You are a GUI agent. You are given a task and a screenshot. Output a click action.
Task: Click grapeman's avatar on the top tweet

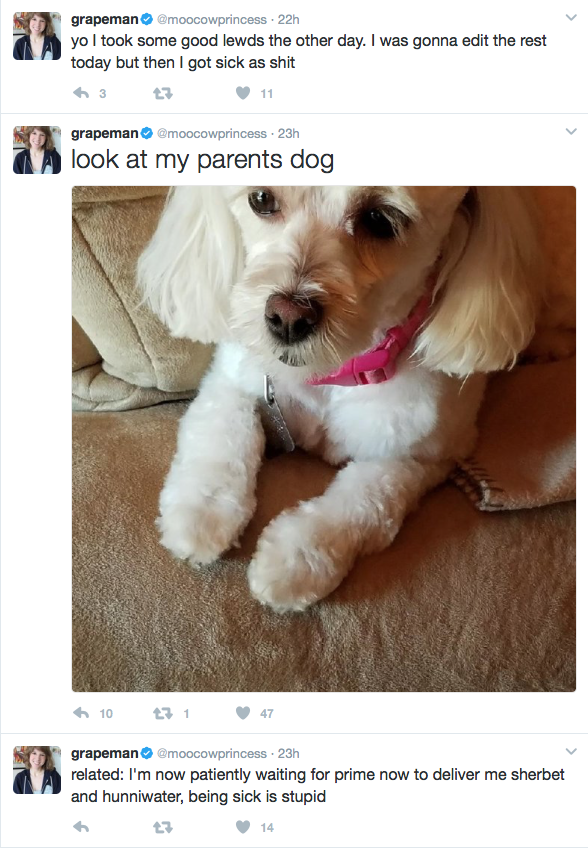tap(37, 36)
